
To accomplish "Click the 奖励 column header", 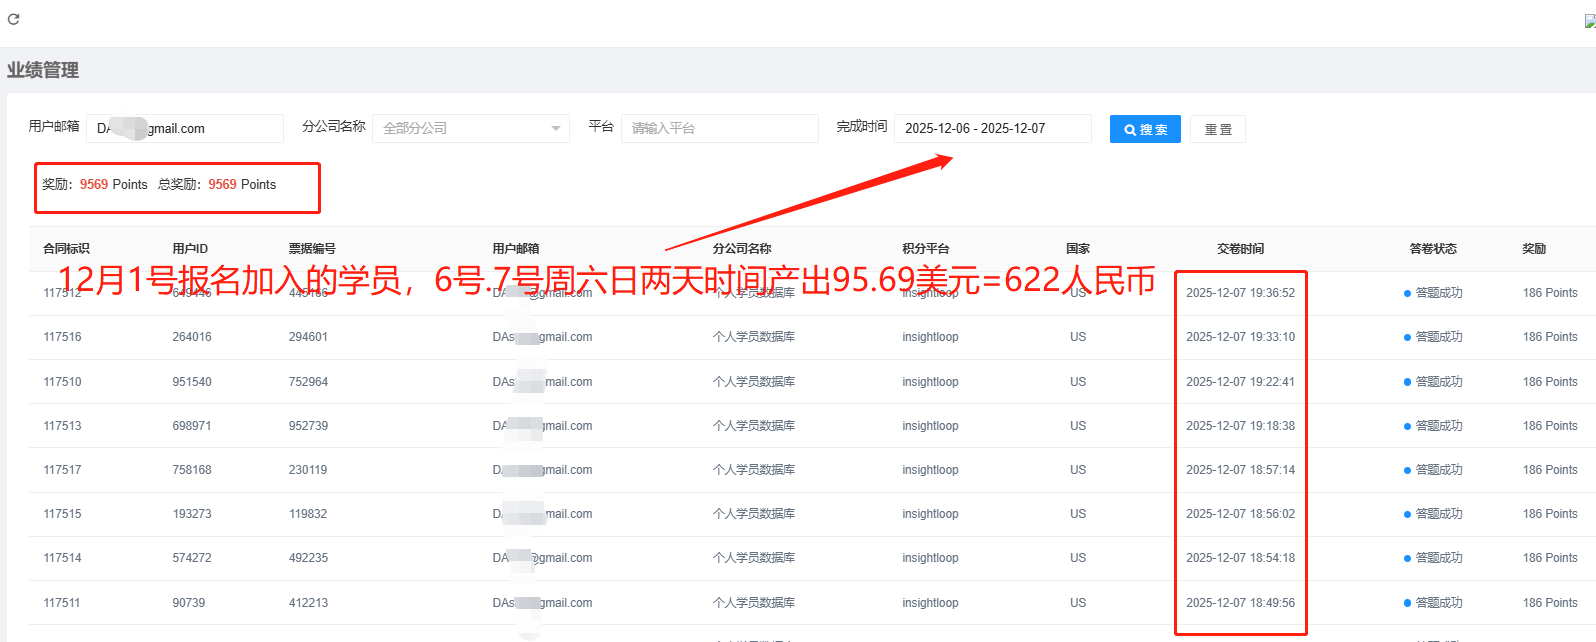I will click(x=1534, y=248).
